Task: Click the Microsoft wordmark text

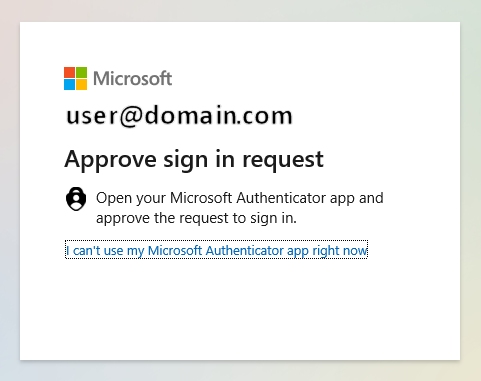Action: pyautogui.click(x=133, y=79)
